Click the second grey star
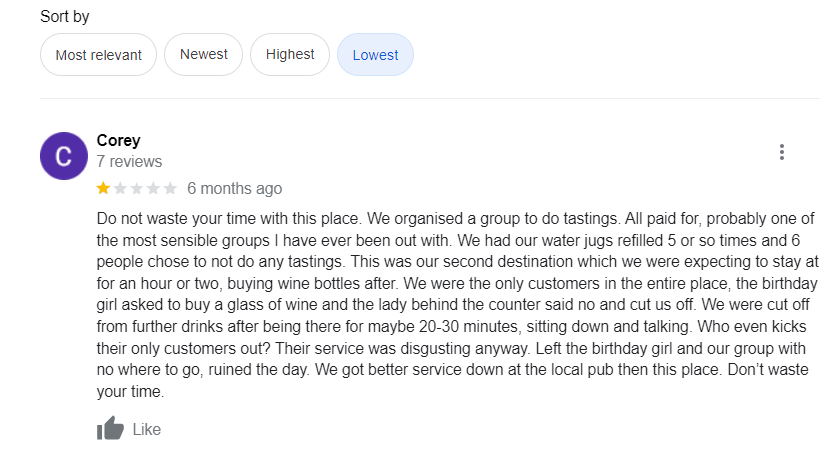 pyautogui.click(x=120, y=188)
